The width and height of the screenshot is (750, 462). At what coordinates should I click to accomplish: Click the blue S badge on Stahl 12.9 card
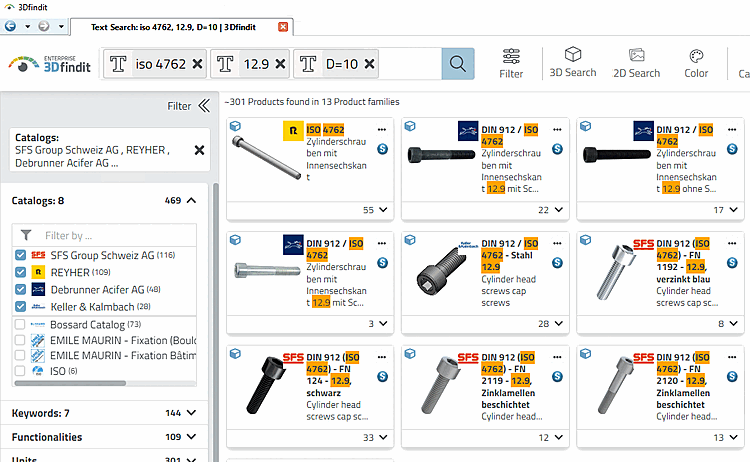557,263
